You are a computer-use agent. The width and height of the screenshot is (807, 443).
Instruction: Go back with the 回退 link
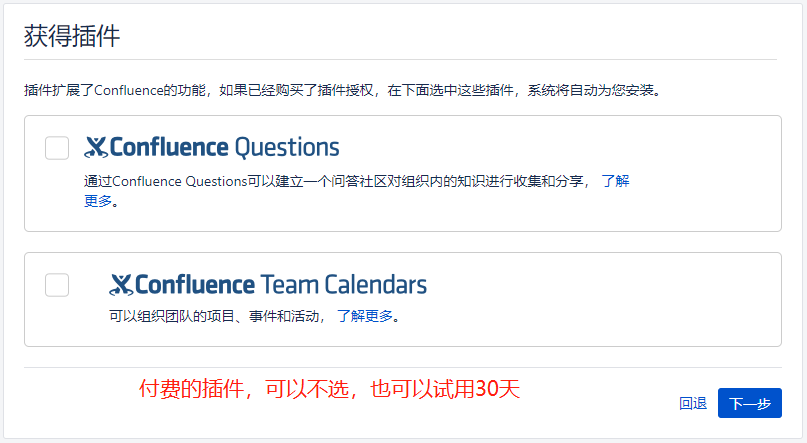[x=693, y=404]
